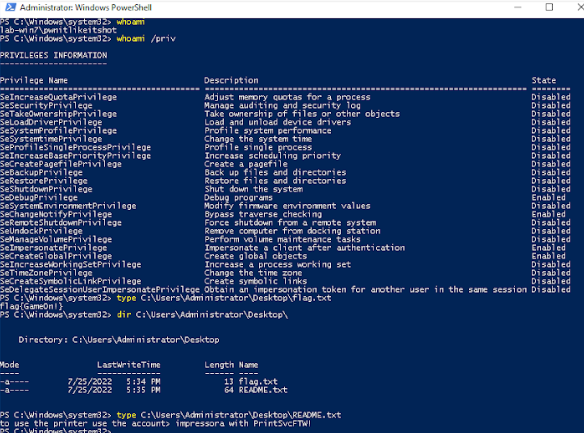584x433 pixels.
Task: Select 'SeSystemtimePrivilege' text
Action: coord(51,139)
